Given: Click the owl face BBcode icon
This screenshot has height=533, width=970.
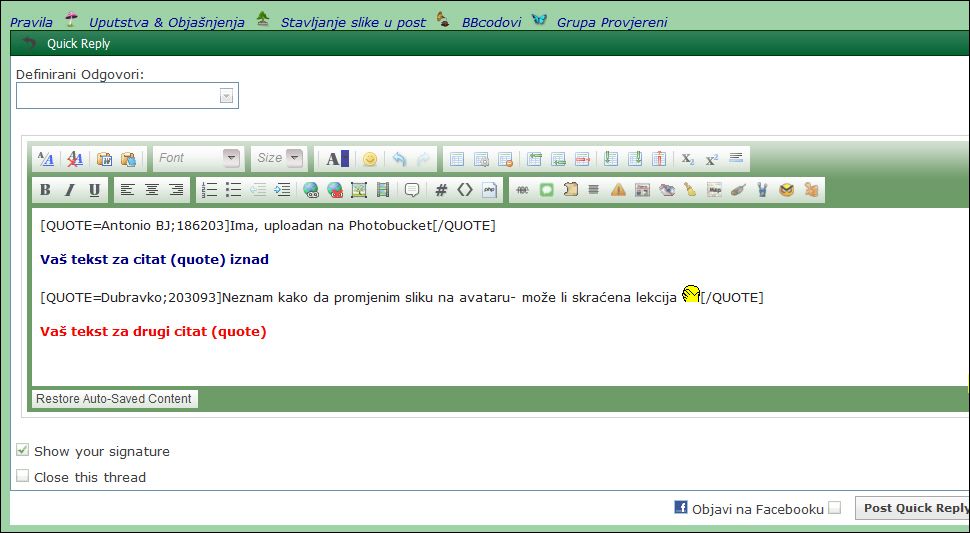Looking at the screenshot, I should [786, 190].
